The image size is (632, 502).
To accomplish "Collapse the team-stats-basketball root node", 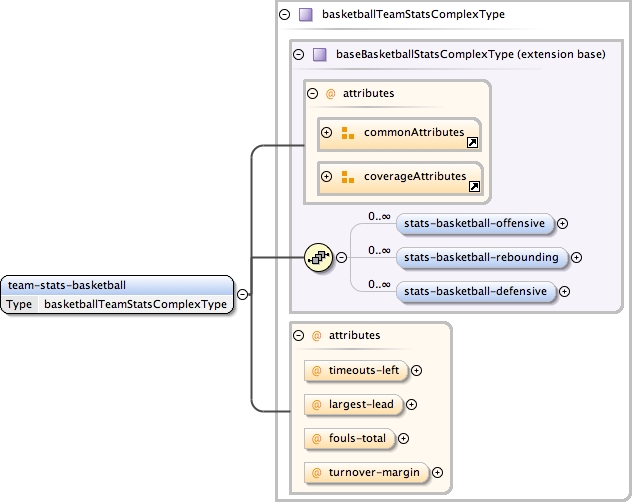I will point(243,294).
